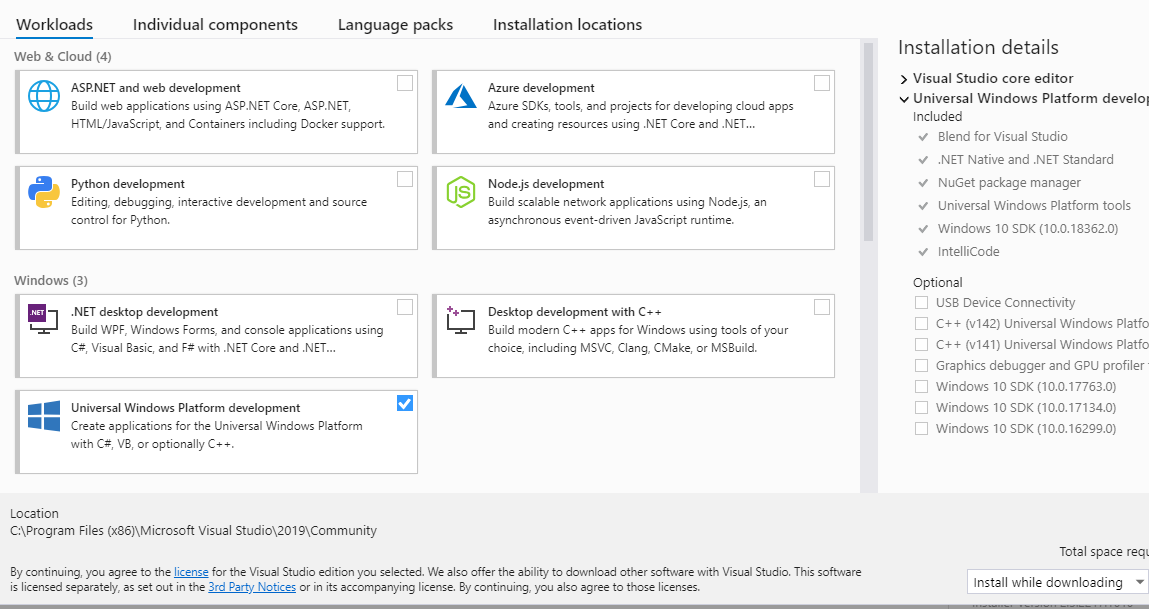Click the Azure development logo icon
Image resolution: width=1149 pixels, height=609 pixels.
pos(461,96)
